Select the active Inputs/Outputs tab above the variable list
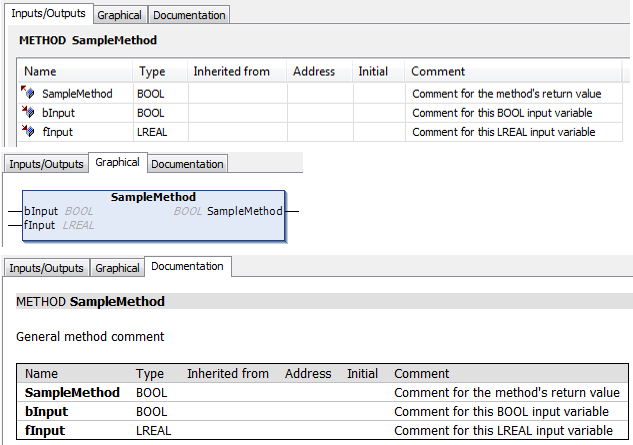633x445 pixels. pos(48,13)
